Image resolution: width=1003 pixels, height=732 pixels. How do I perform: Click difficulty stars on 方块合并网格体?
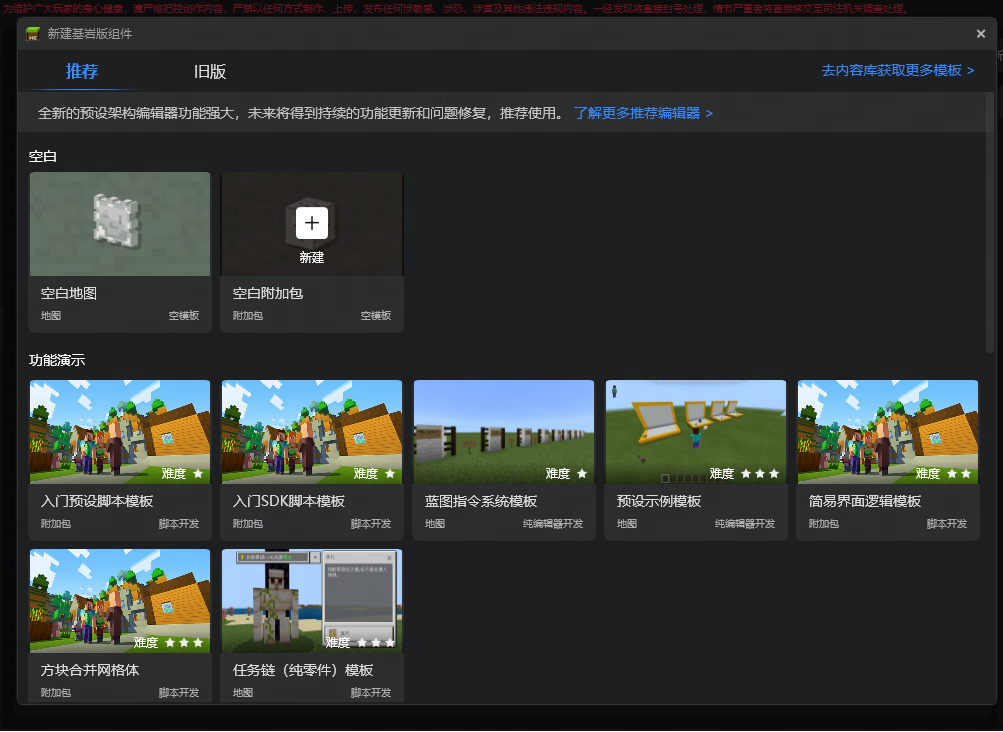pyautogui.click(x=184, y=642)
